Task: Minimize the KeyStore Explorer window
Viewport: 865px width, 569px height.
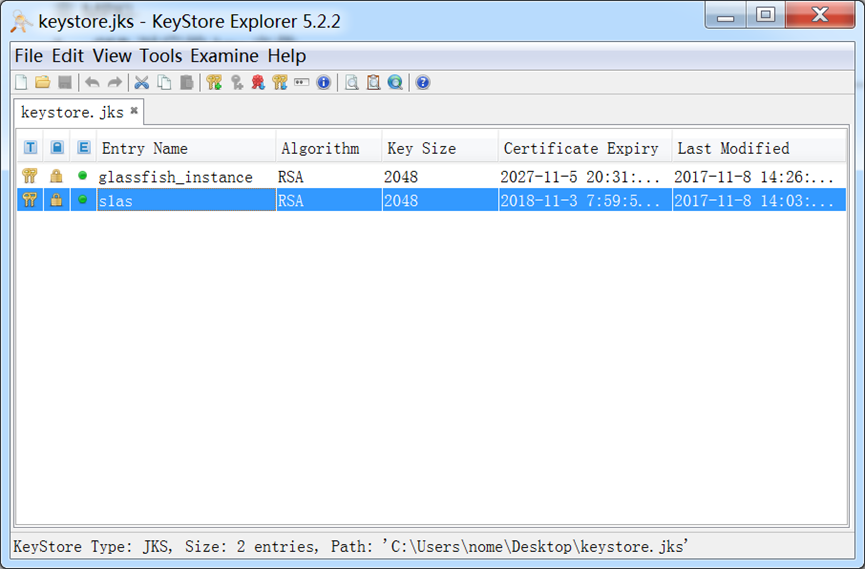Action: click(x=726, y=15)
